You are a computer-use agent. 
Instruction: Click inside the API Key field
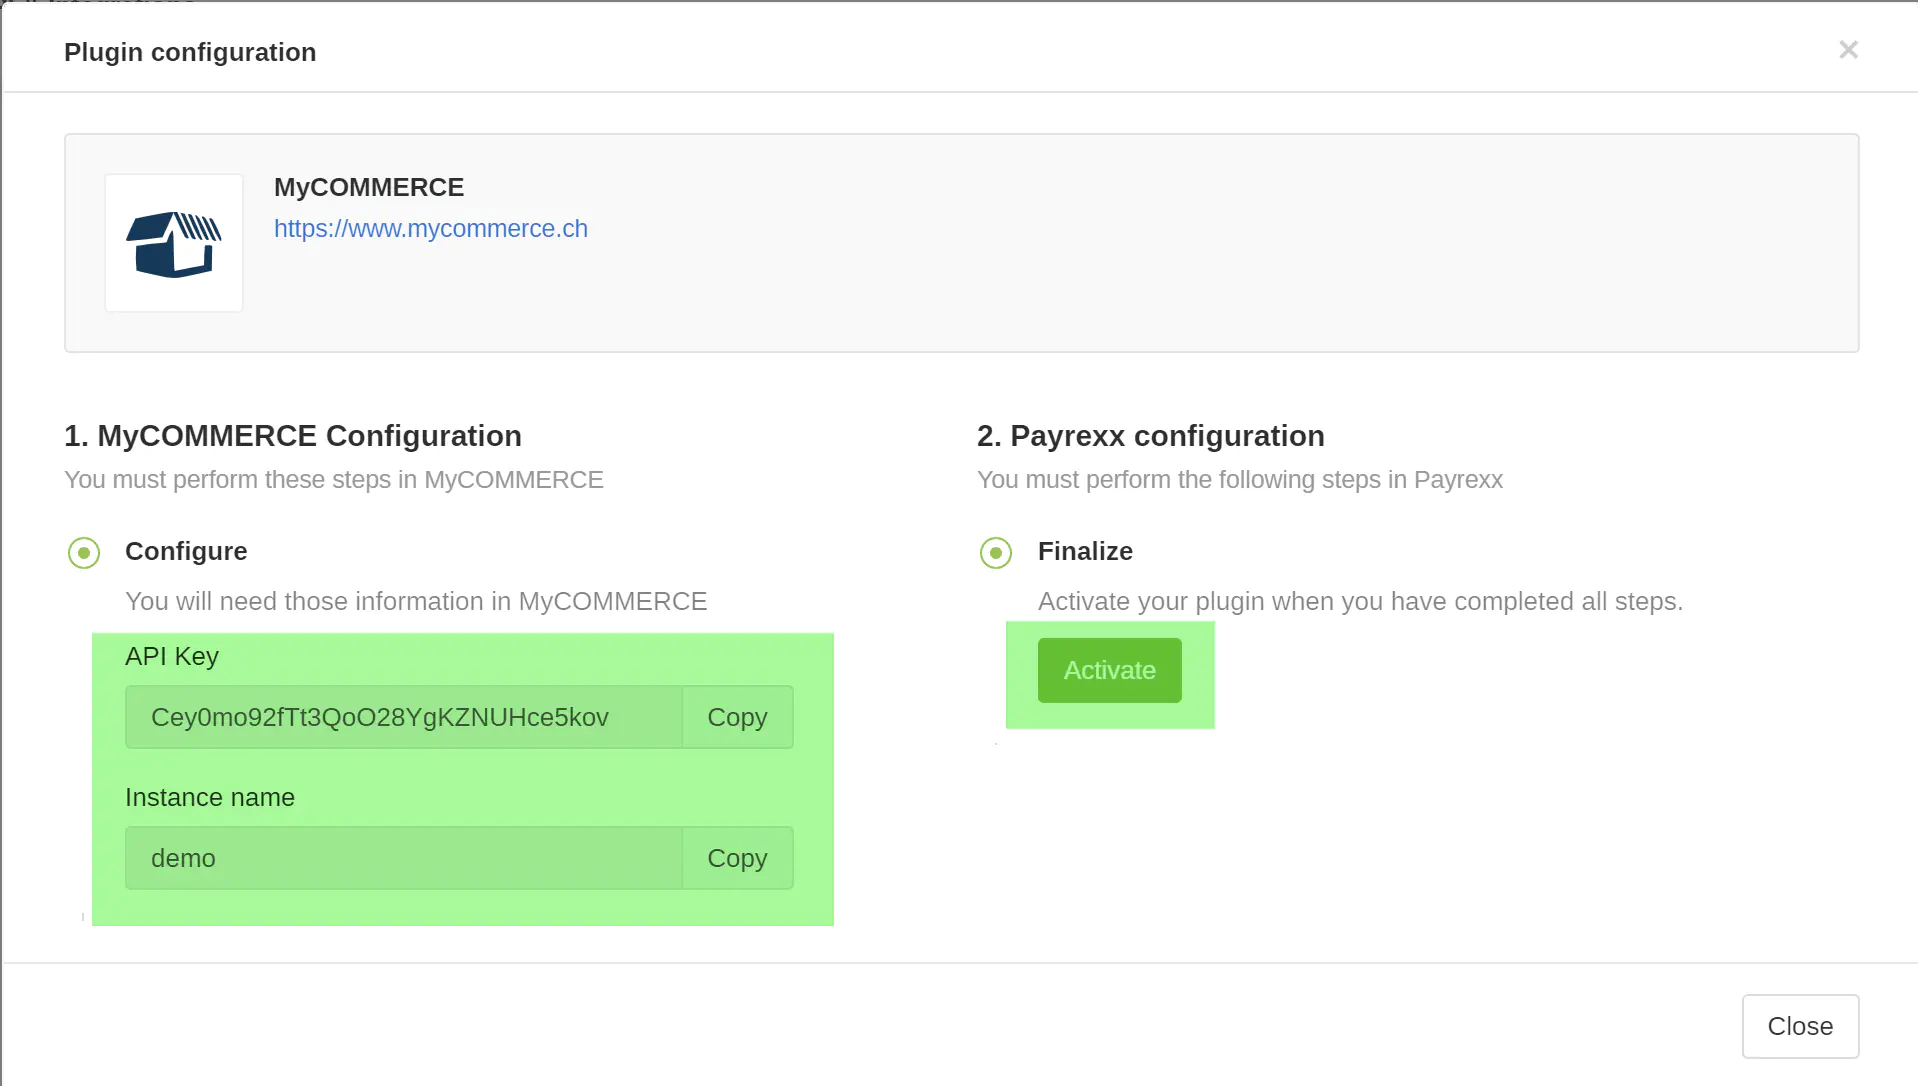click(403, 718)
